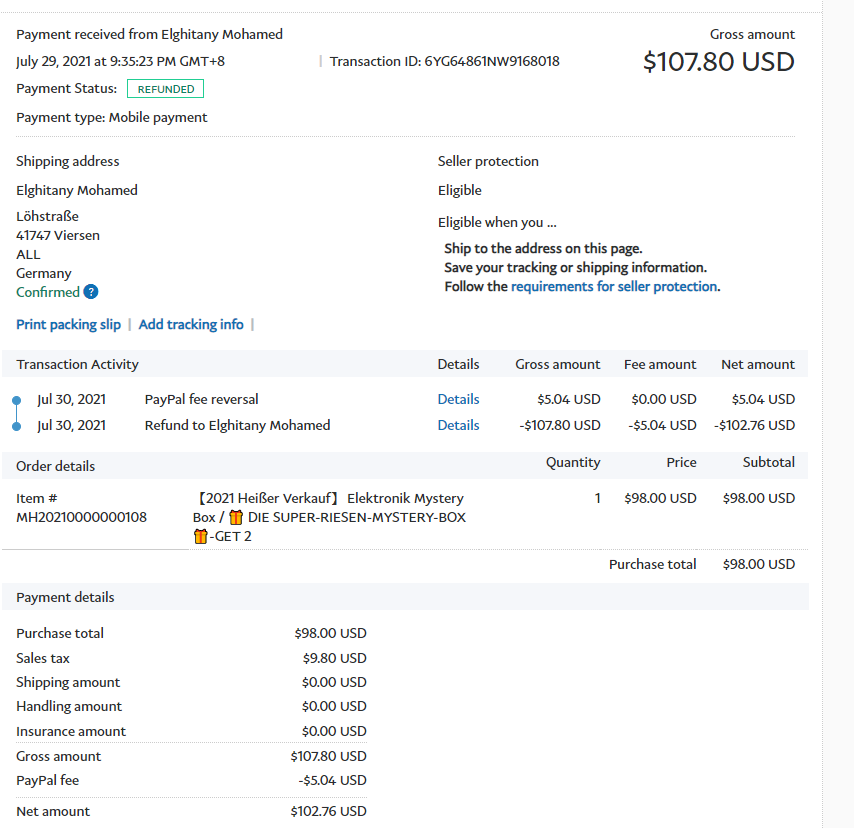Click the timeline dot for the refund entry

pos(16,426)
